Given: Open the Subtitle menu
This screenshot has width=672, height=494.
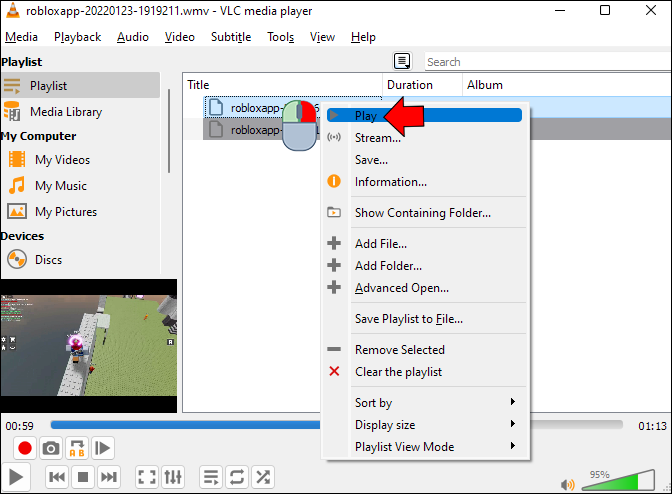Looking at the screenshot, I should (x=231, y=37).
